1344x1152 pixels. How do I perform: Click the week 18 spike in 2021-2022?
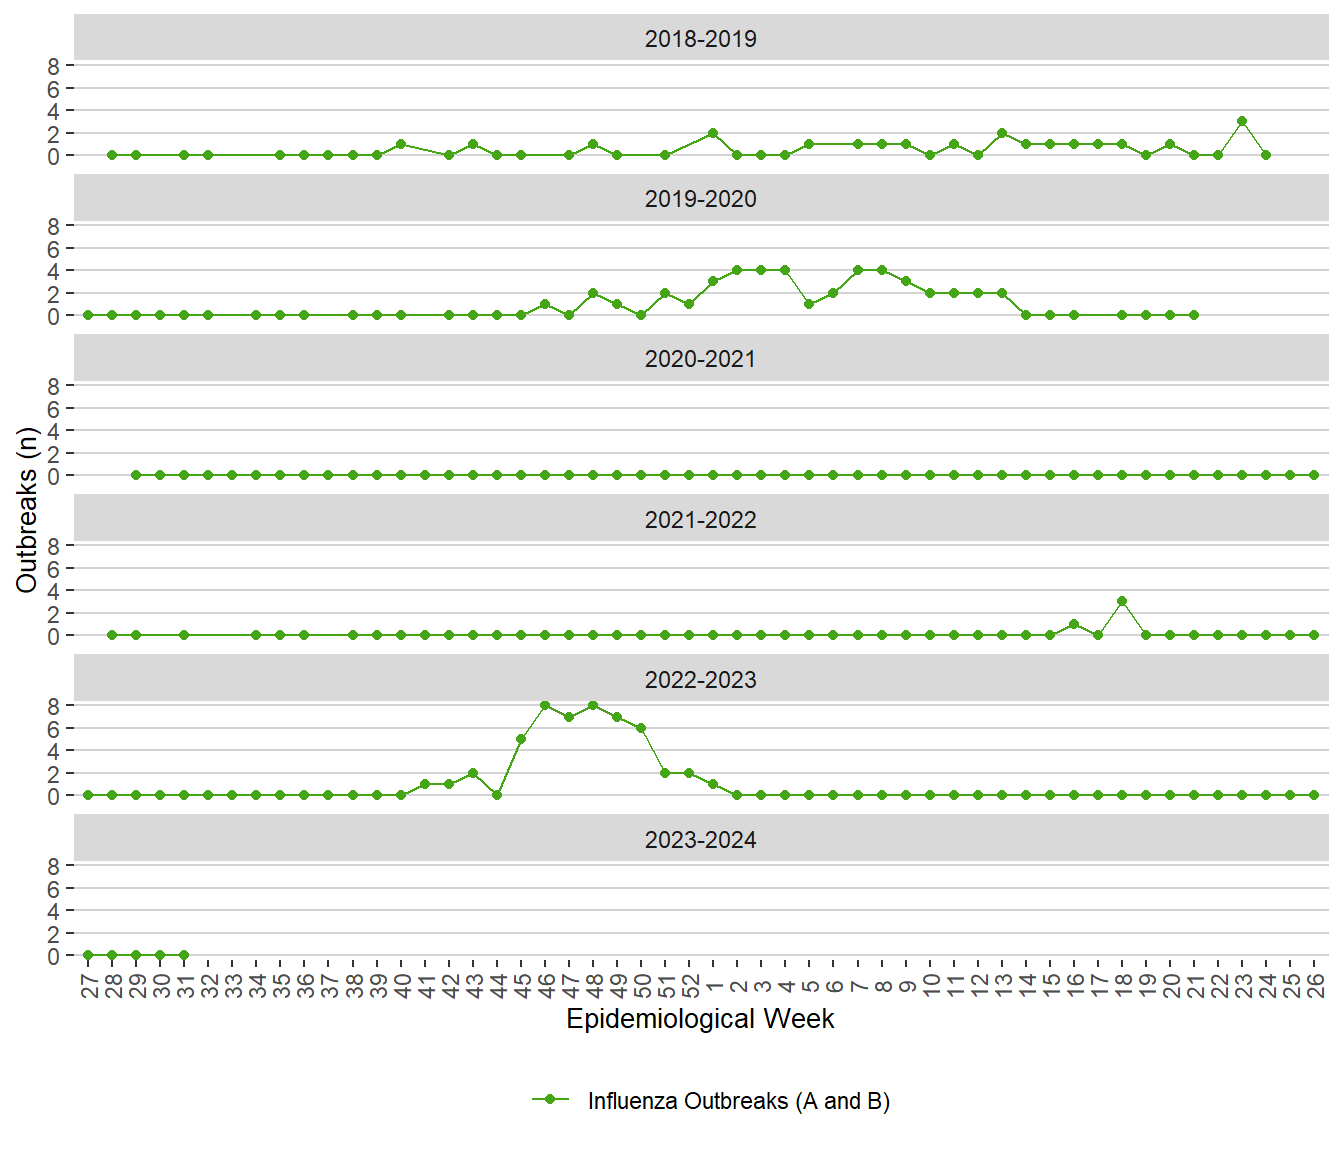(1122, 601)
